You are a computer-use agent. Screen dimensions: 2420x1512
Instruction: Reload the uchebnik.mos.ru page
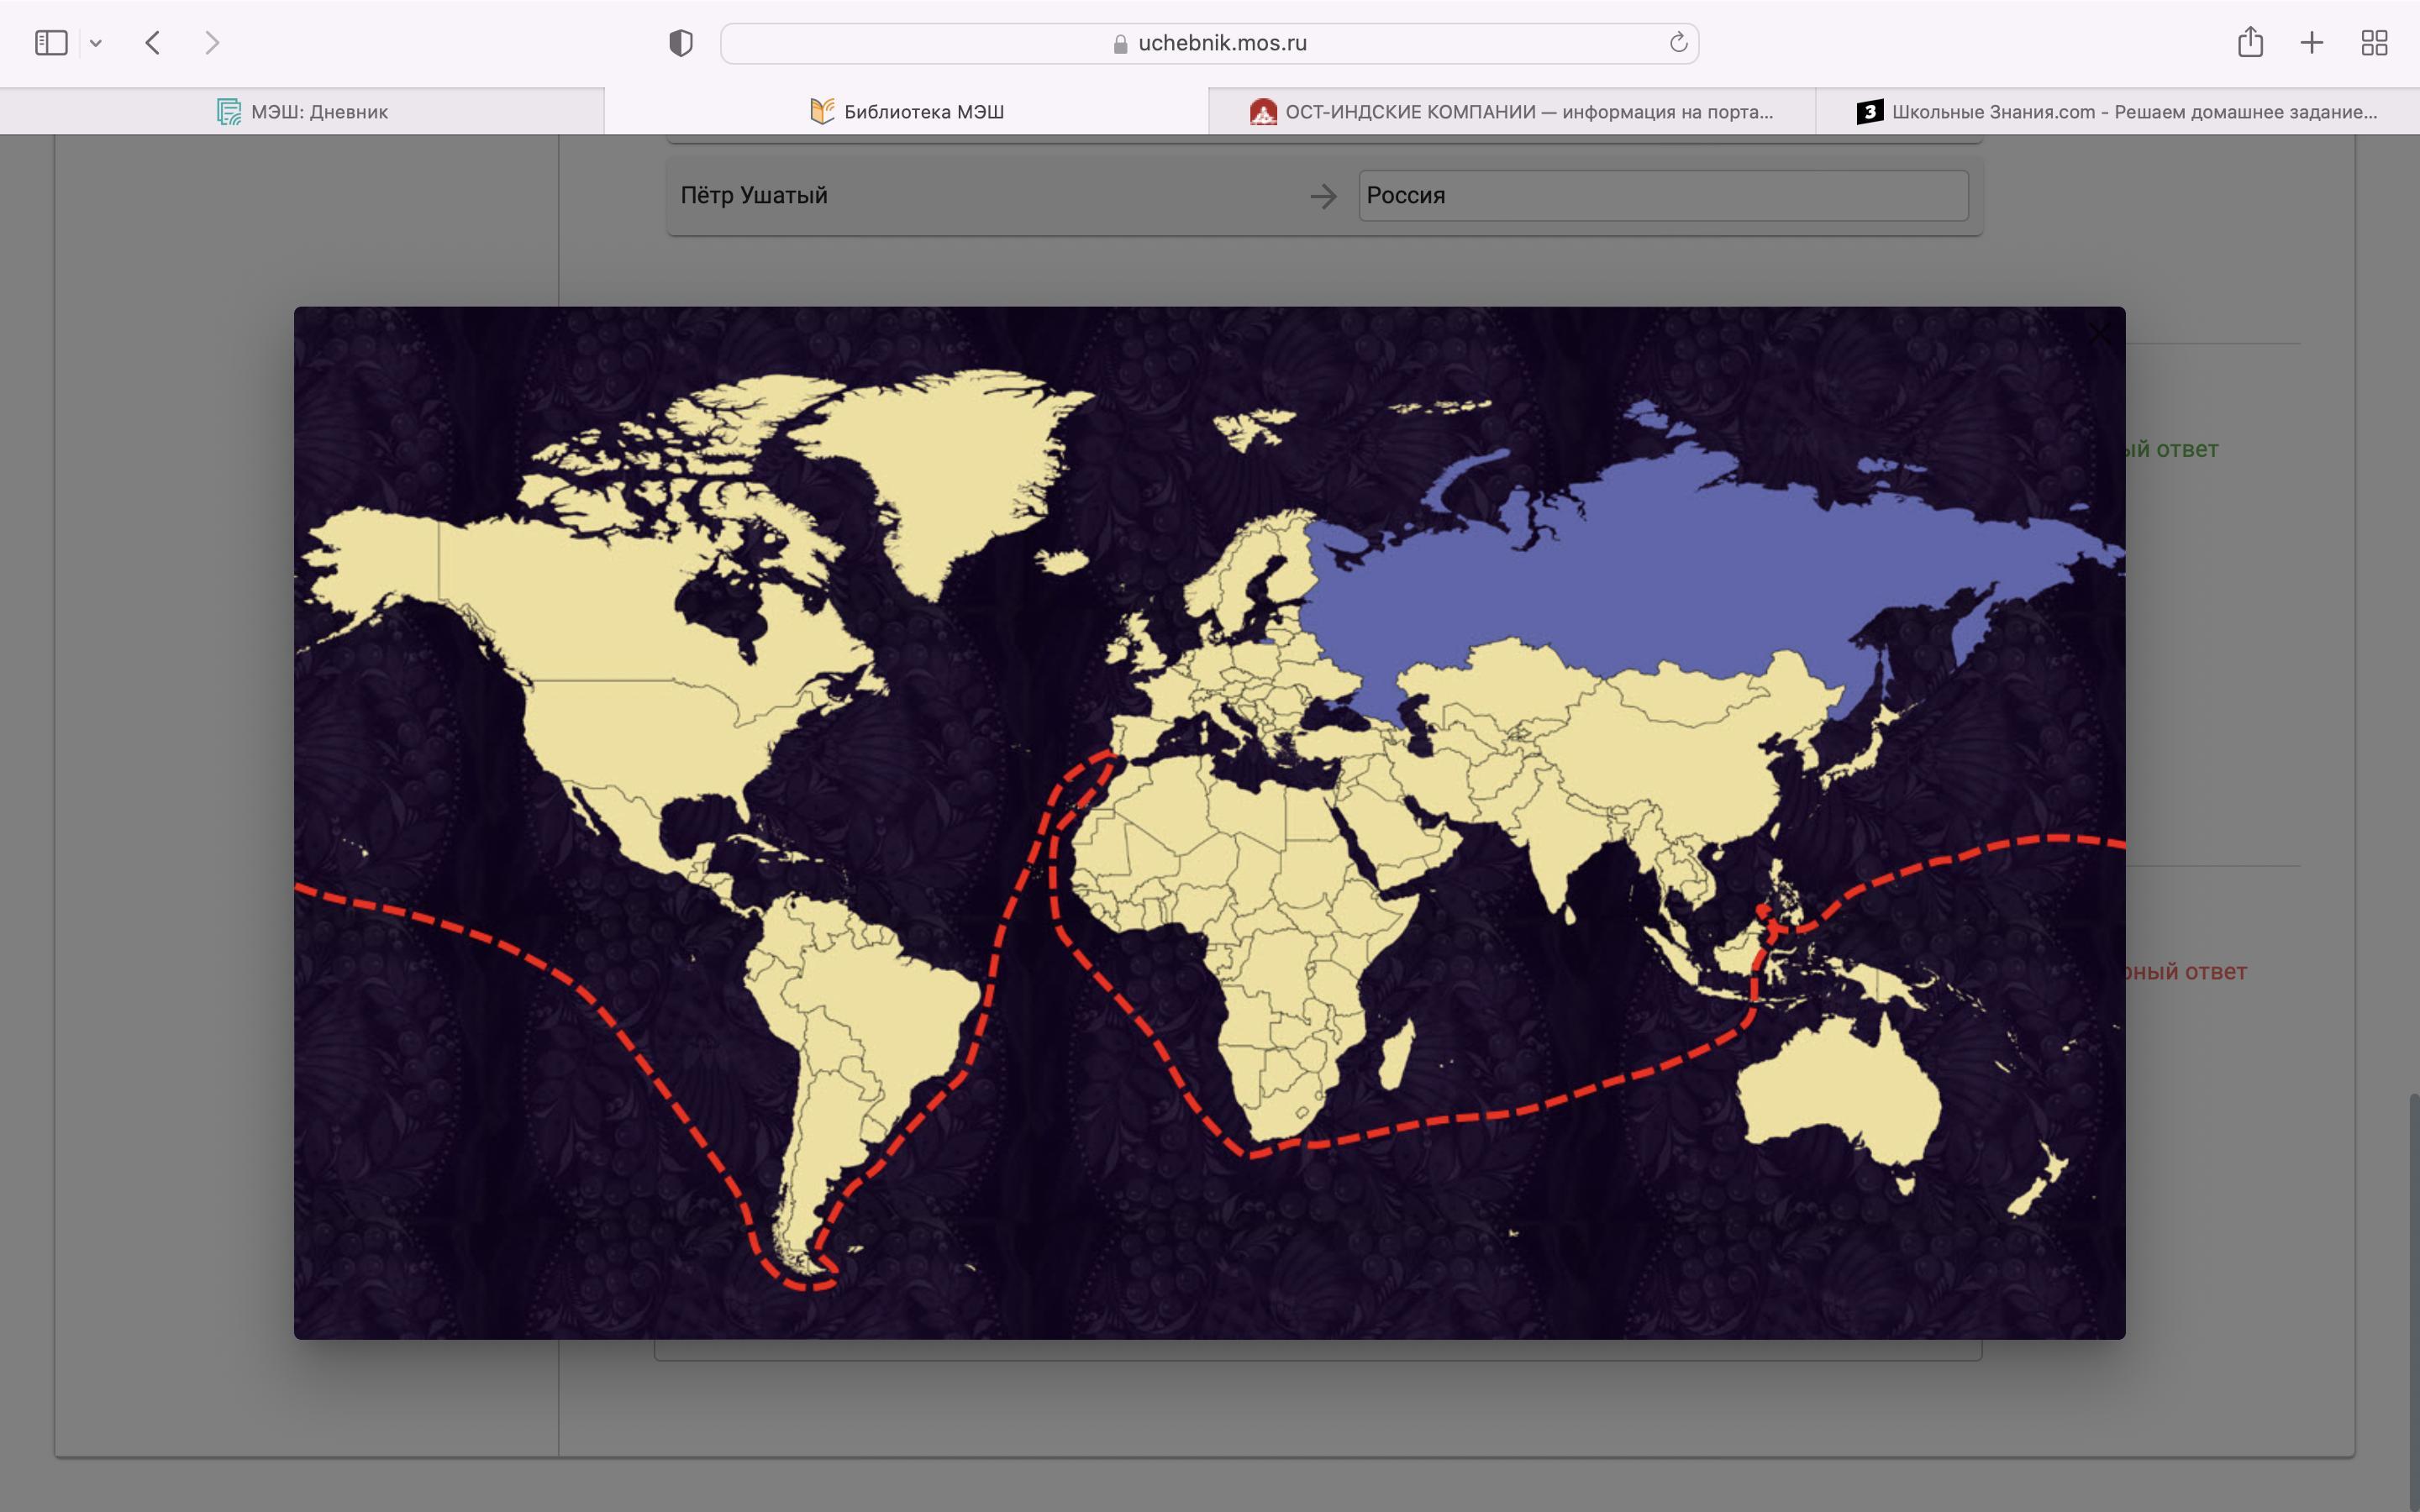pyautogui.click(x=1678, y=43)
